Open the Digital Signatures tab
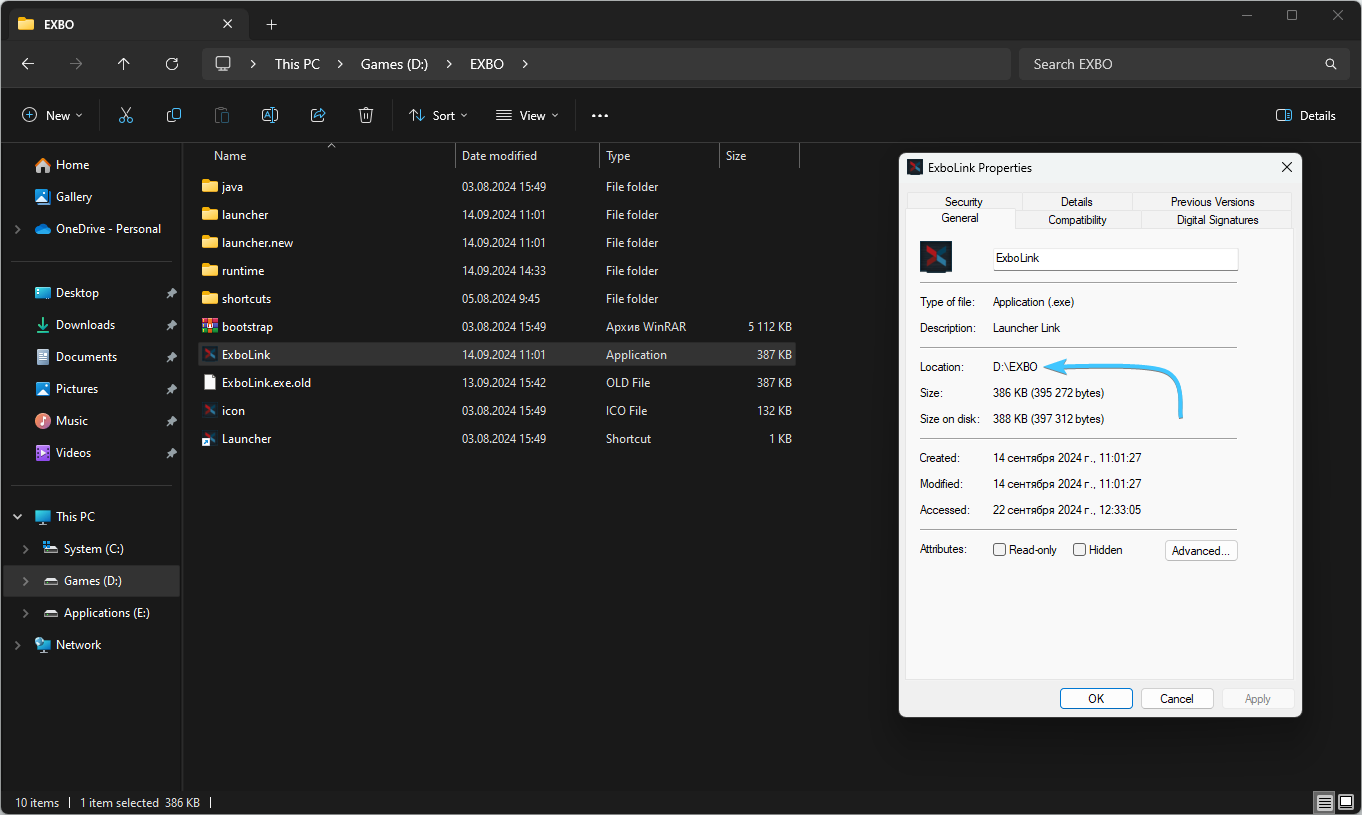Screen dimensions: 1362x815 pos(1217,220)
